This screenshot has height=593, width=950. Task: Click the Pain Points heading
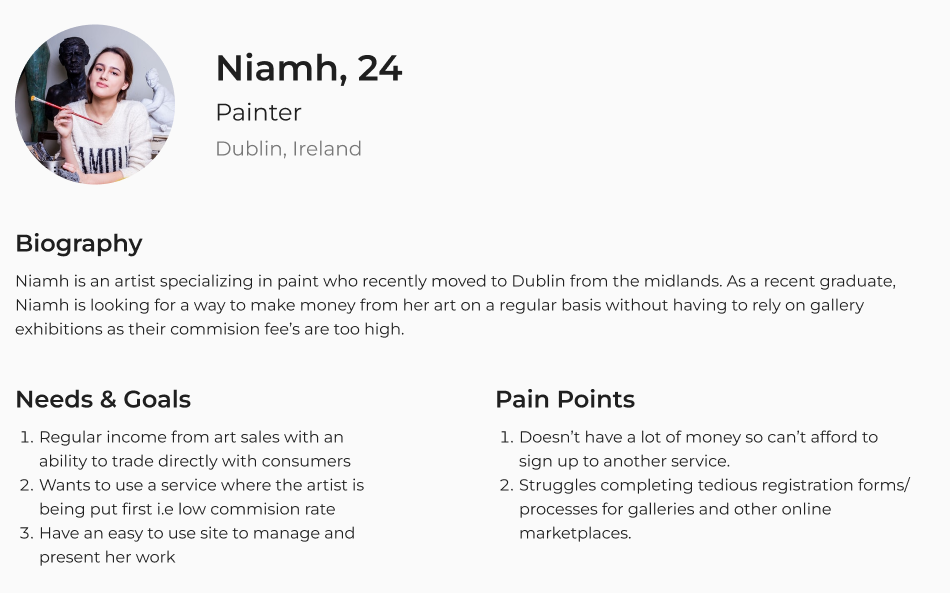click(564, 399)
